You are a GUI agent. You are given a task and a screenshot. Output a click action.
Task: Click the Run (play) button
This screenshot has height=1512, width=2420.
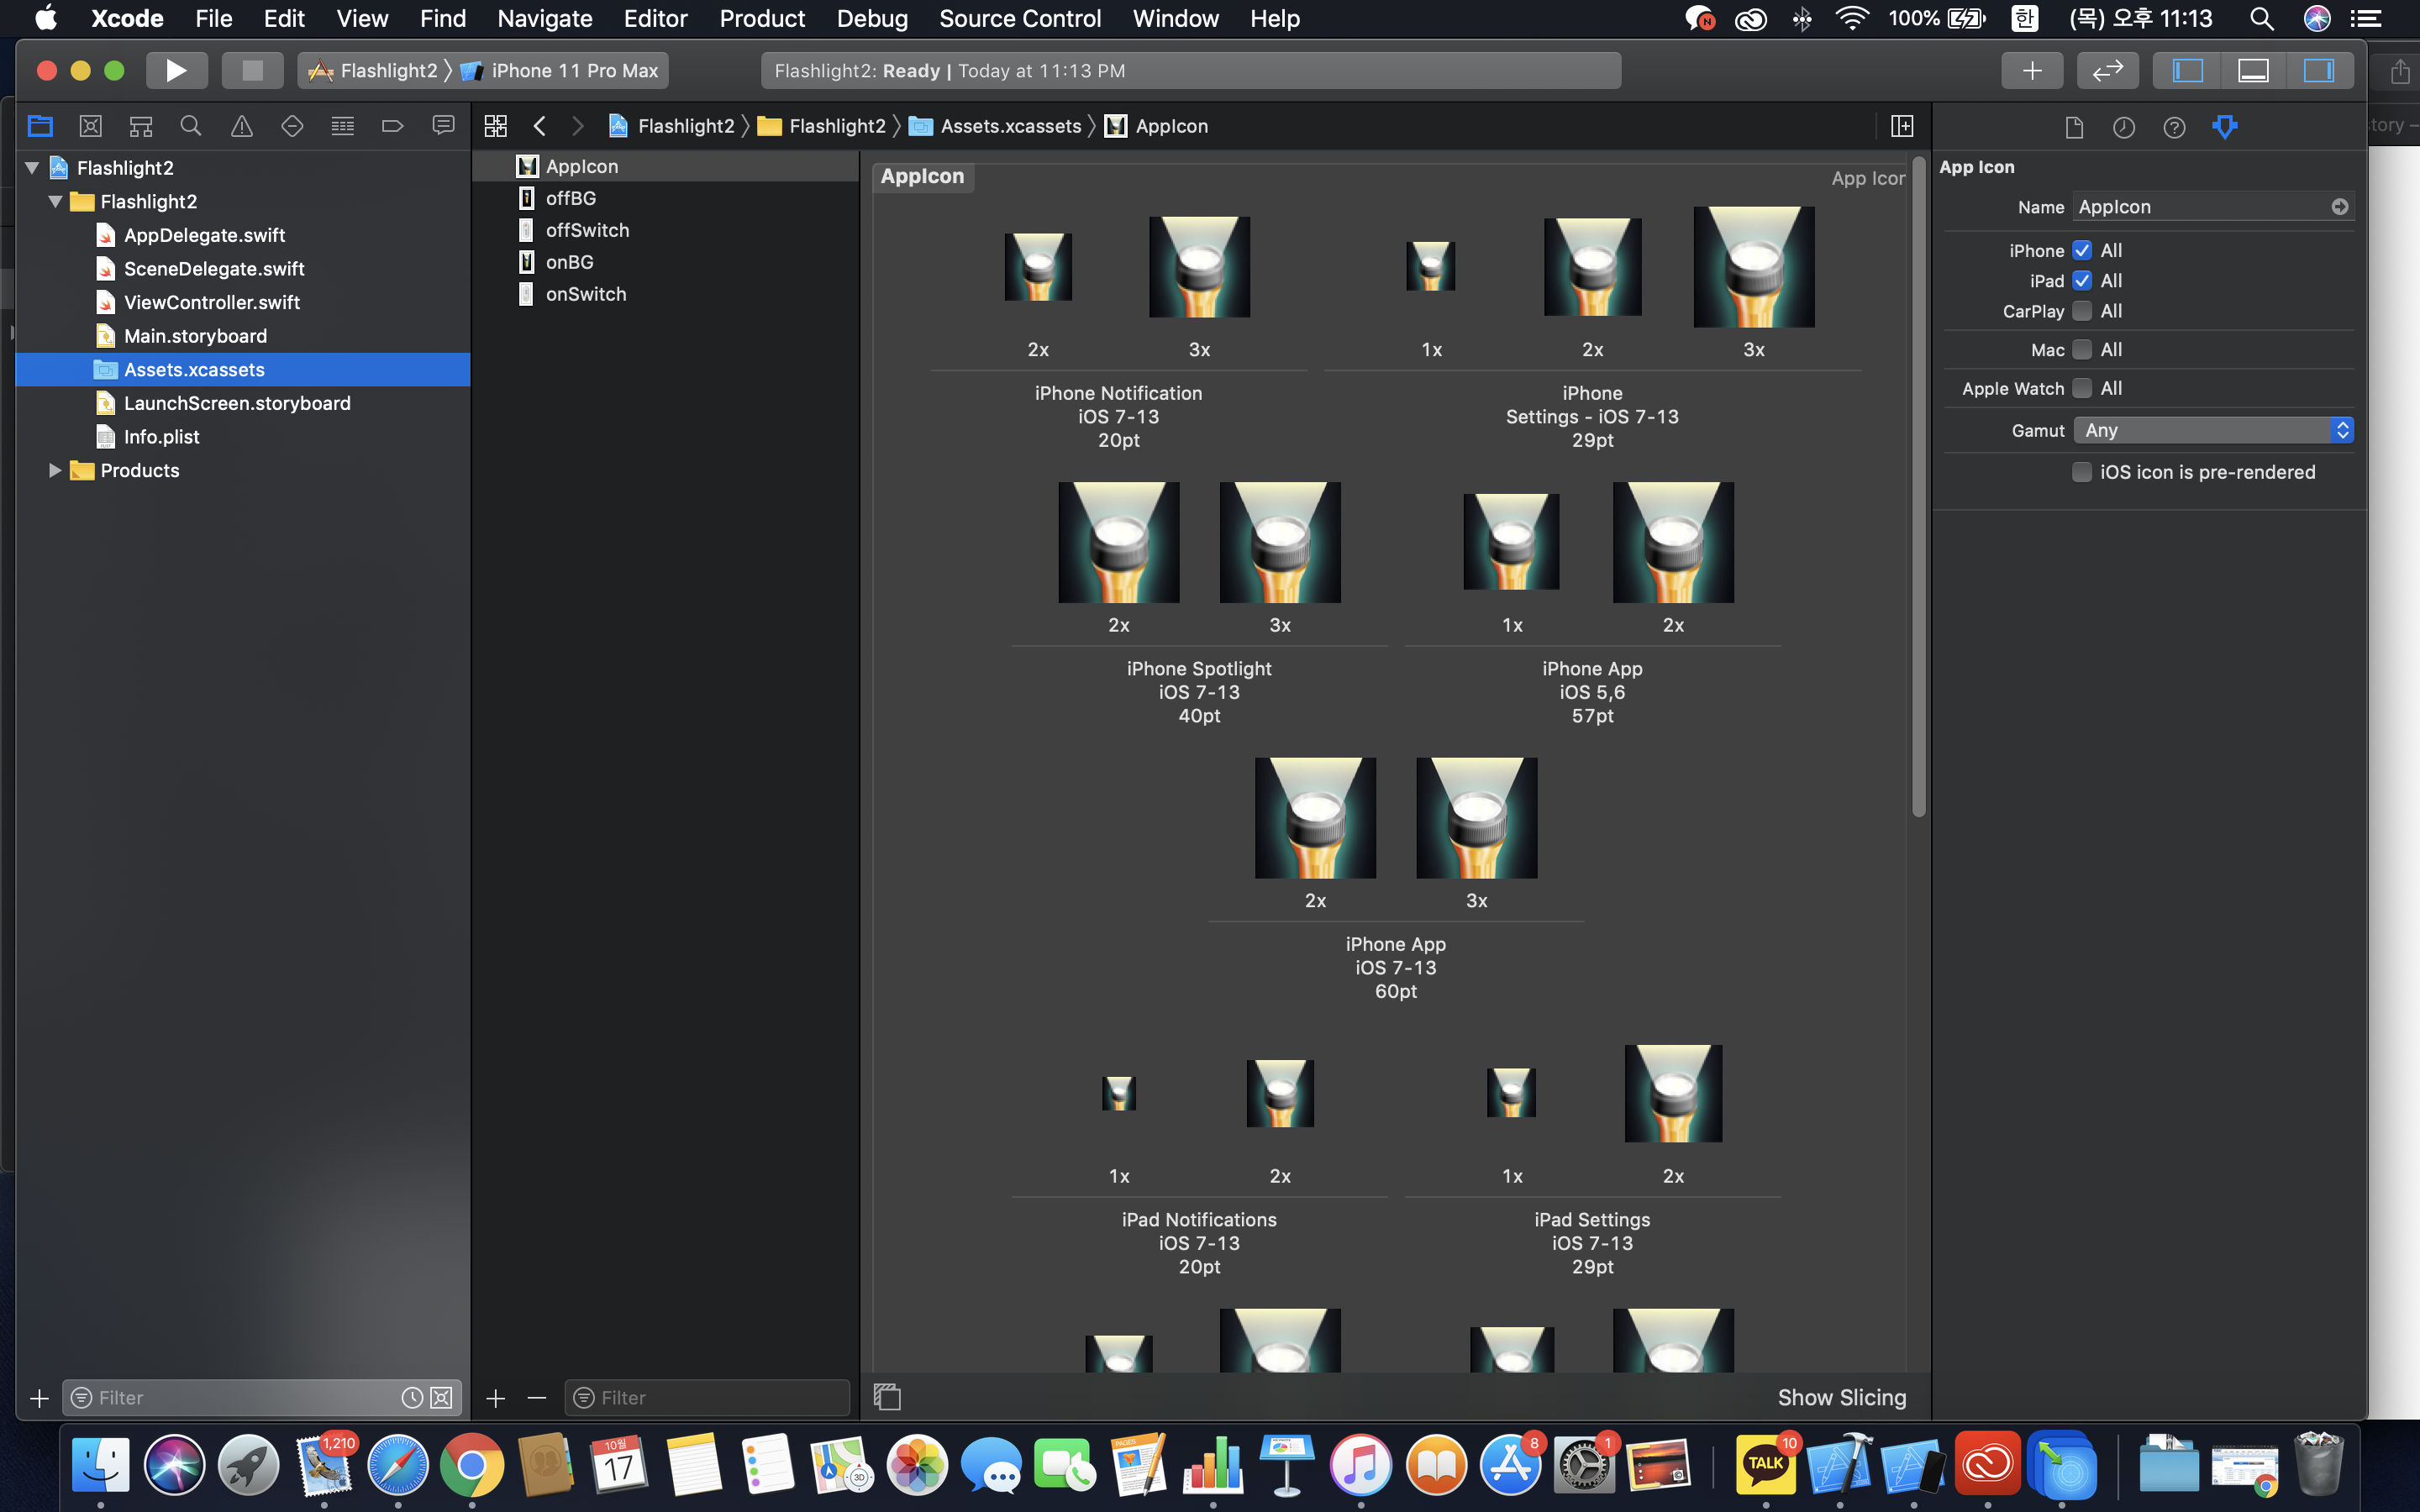176,70
